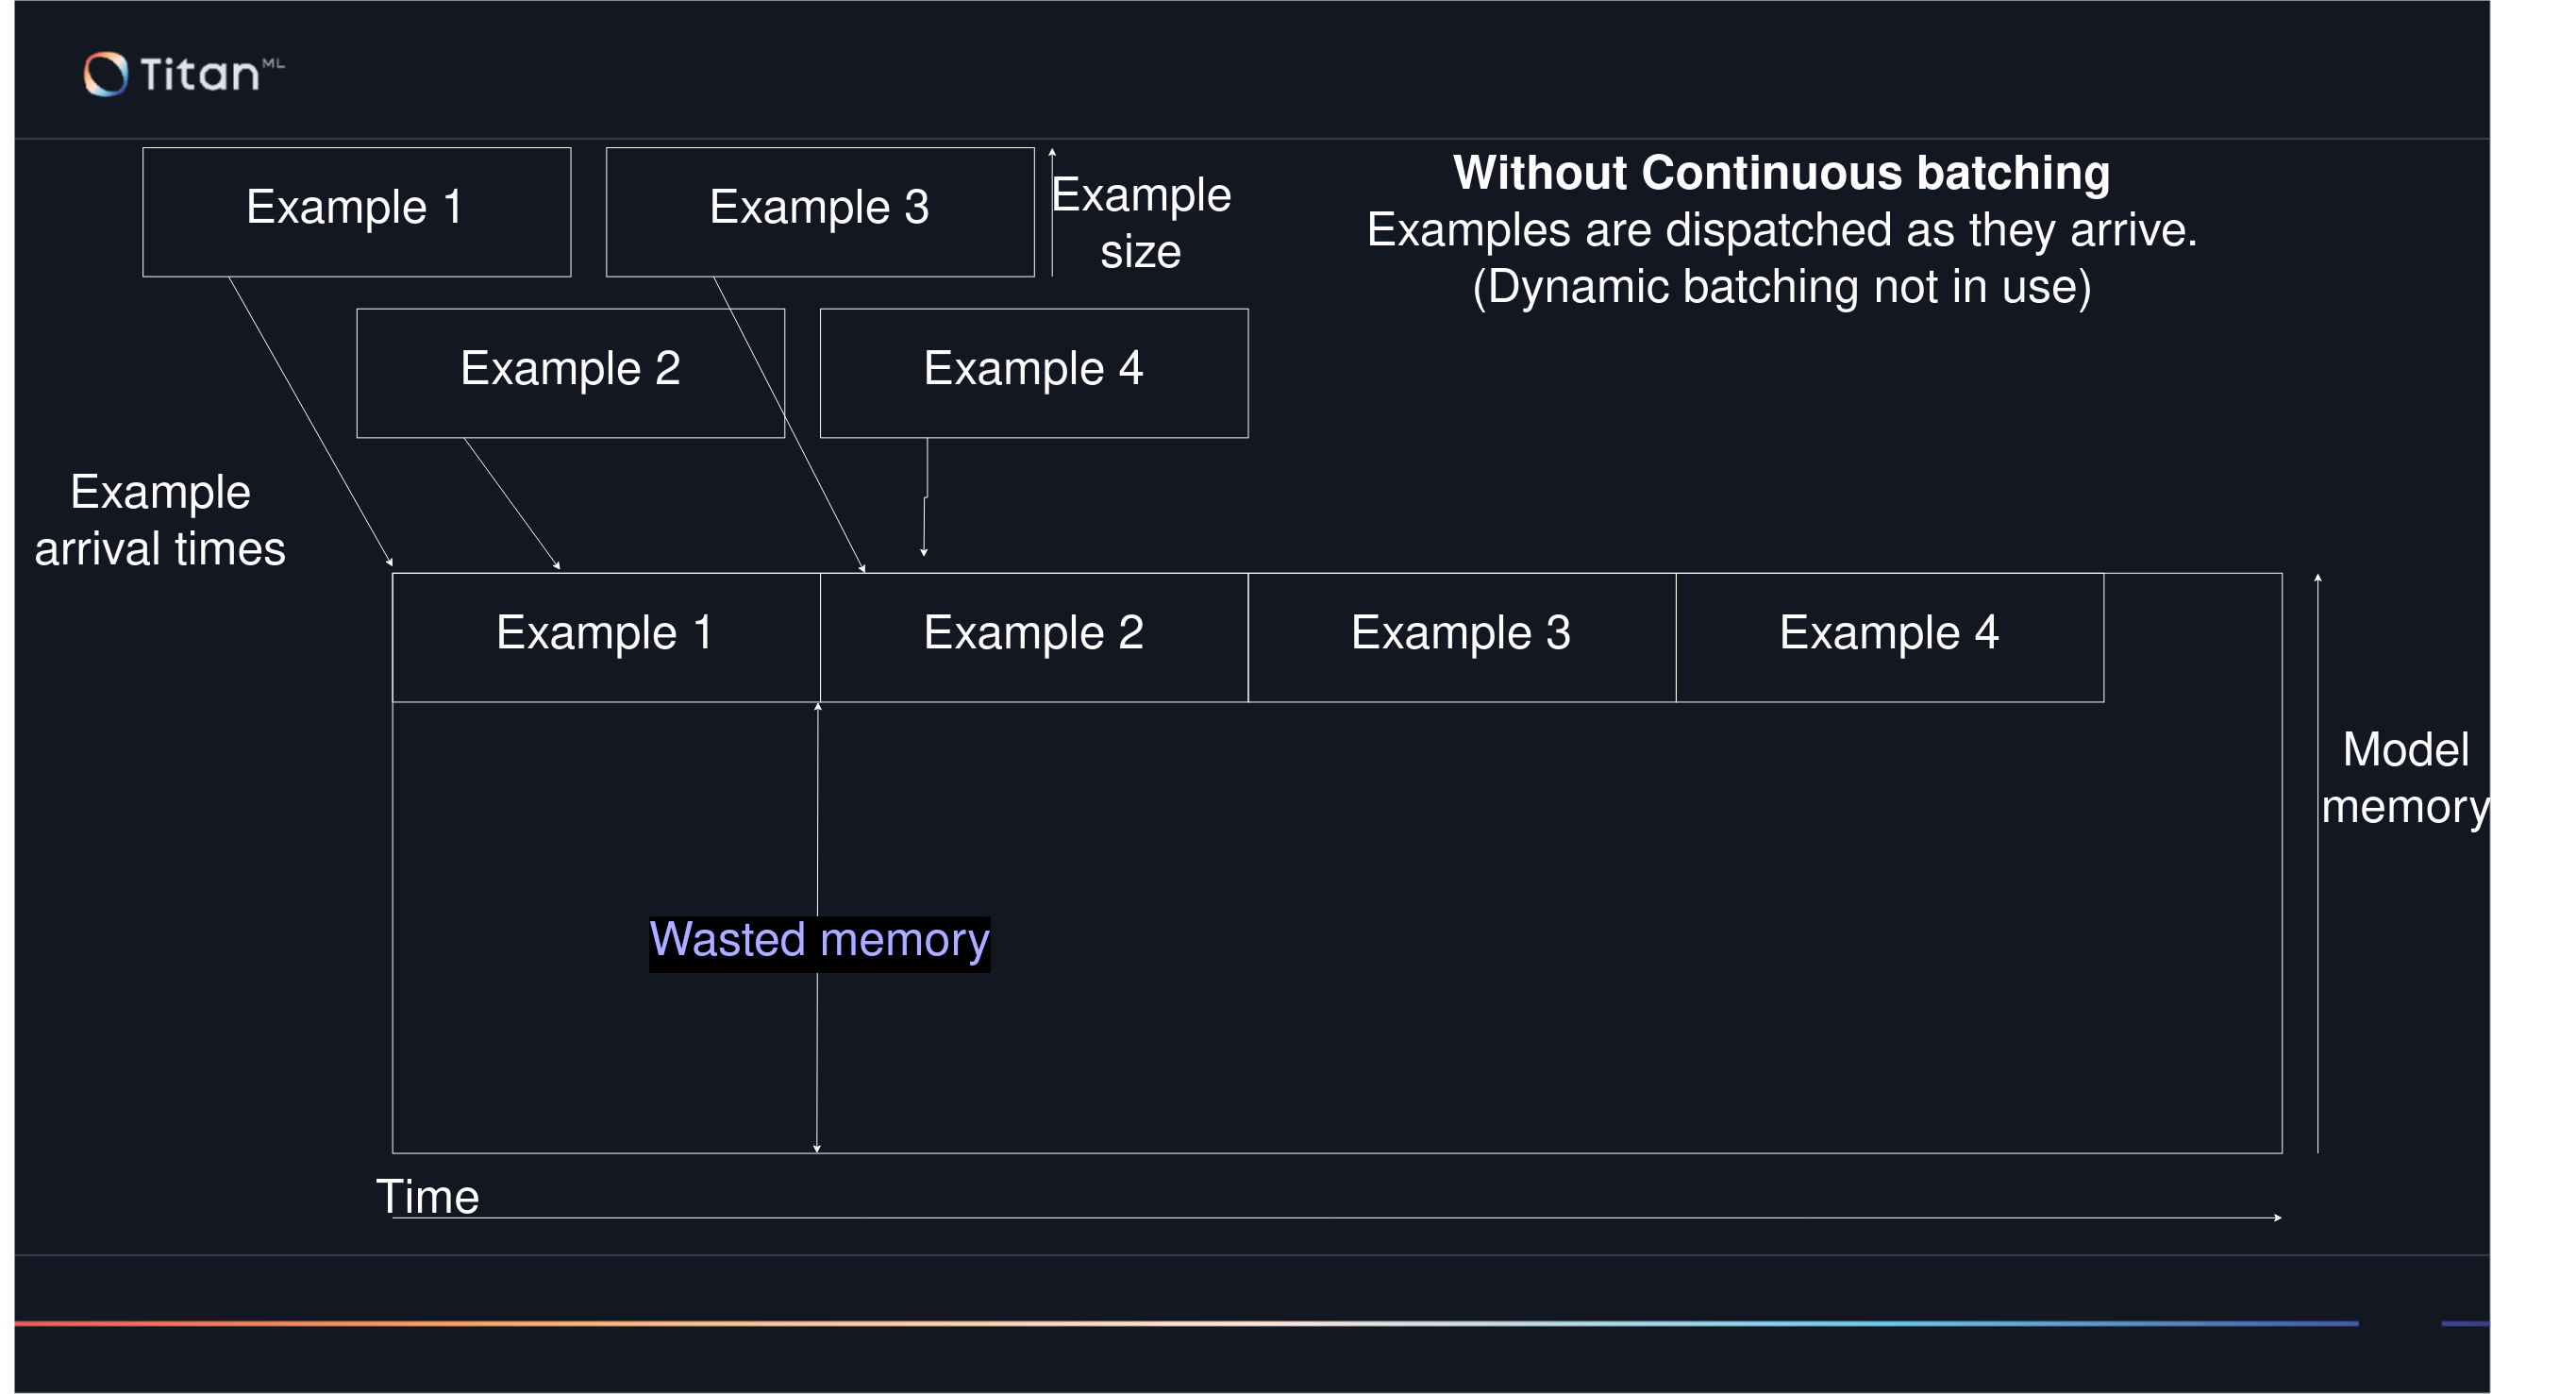The height and width of the screenshot is (1394, 2576).
Task: Select the Example 3 box in arrival queue
Action: [x=819, y=211]
